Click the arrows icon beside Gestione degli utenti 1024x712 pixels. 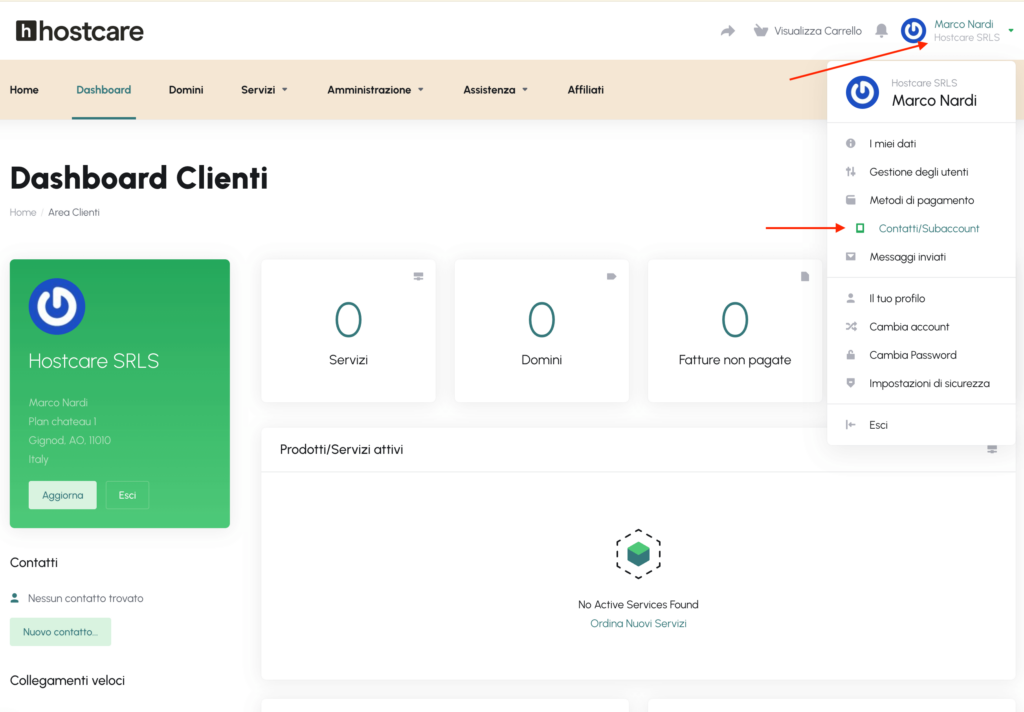(x=850, y=172)
